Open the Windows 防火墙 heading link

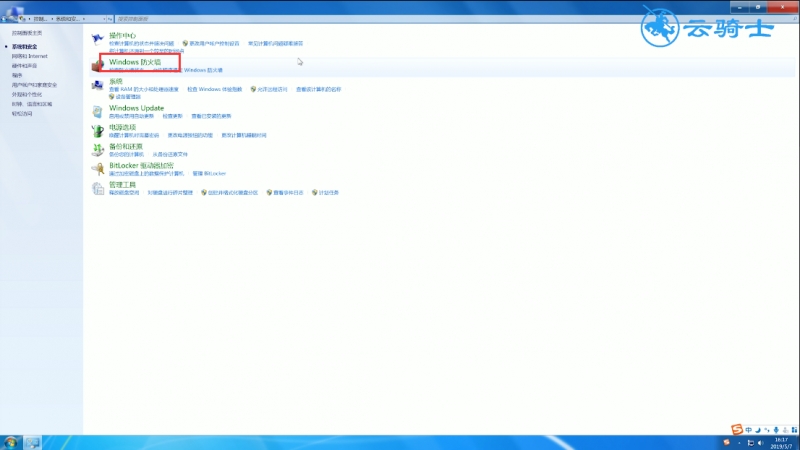pos(135,62)
